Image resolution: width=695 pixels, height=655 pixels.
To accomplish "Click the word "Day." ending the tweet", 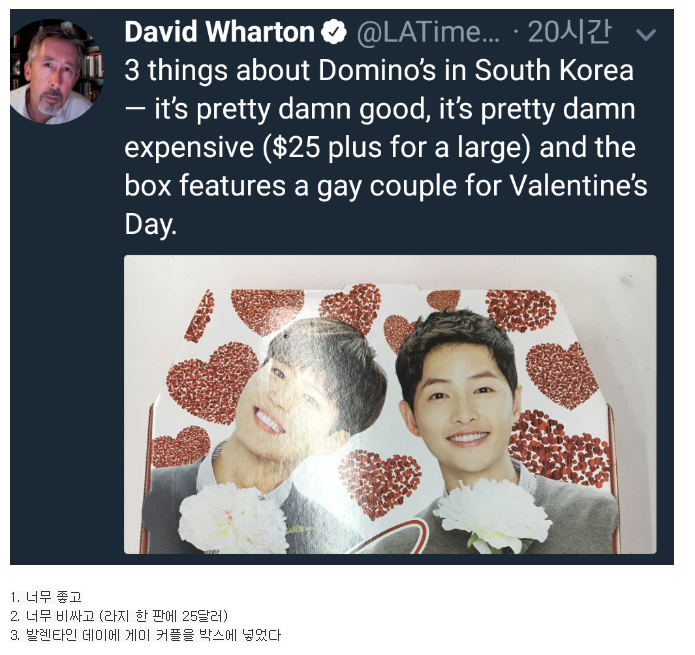I will [150, 224].
